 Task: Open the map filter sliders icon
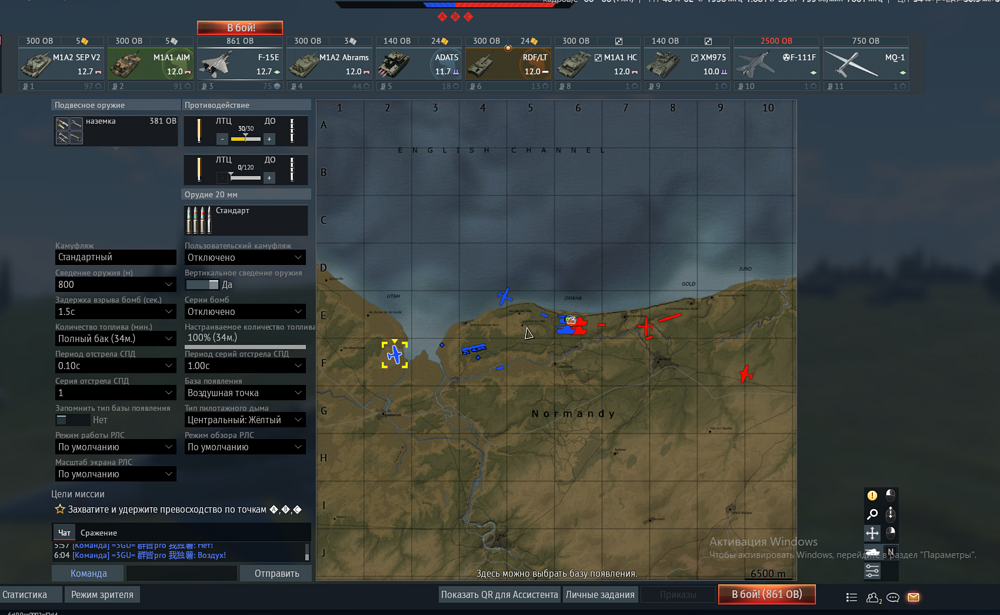click(x=872, y=571)
